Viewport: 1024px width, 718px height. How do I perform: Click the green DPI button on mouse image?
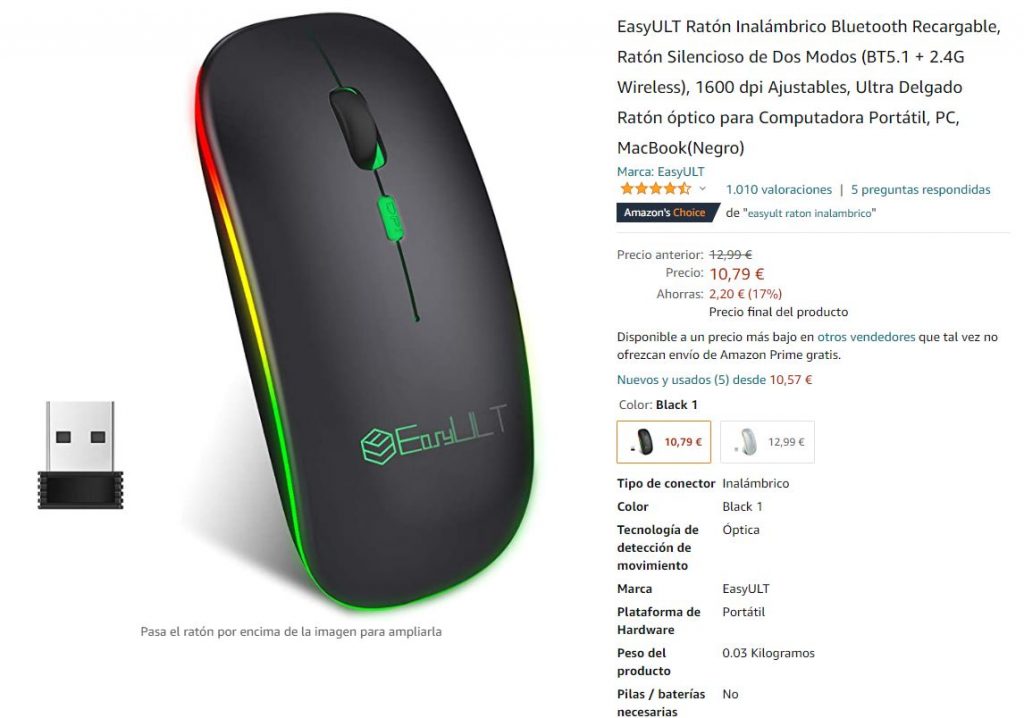pos(391,218)
